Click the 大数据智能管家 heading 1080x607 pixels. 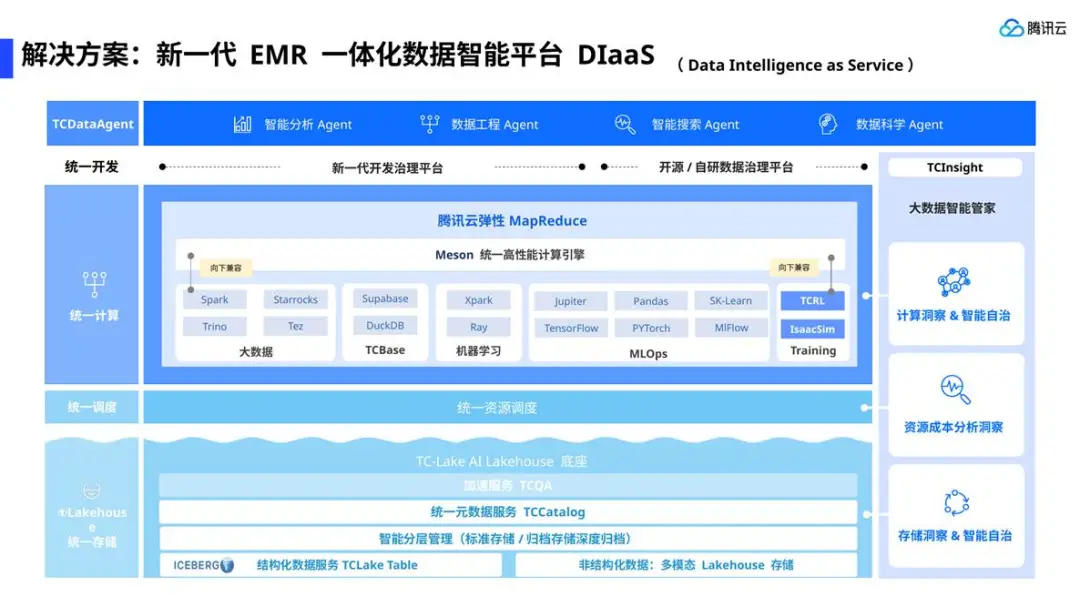(952, 208)
